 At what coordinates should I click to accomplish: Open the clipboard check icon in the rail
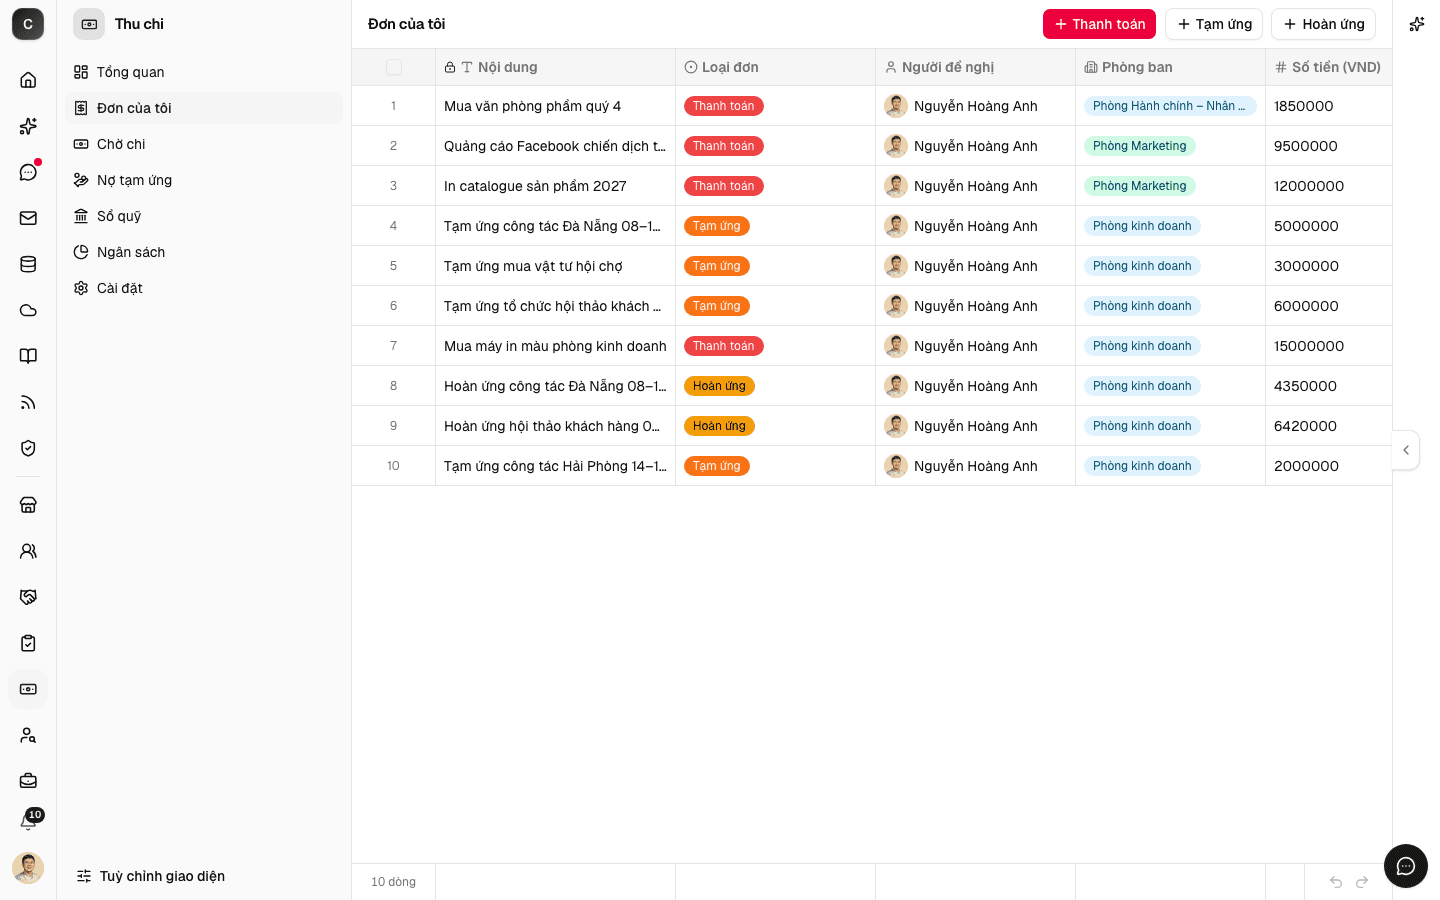point(28,643)
